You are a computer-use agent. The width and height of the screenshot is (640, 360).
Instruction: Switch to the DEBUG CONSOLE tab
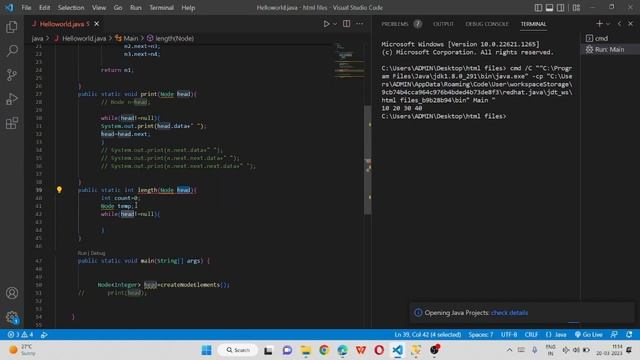tap(487, 24)
